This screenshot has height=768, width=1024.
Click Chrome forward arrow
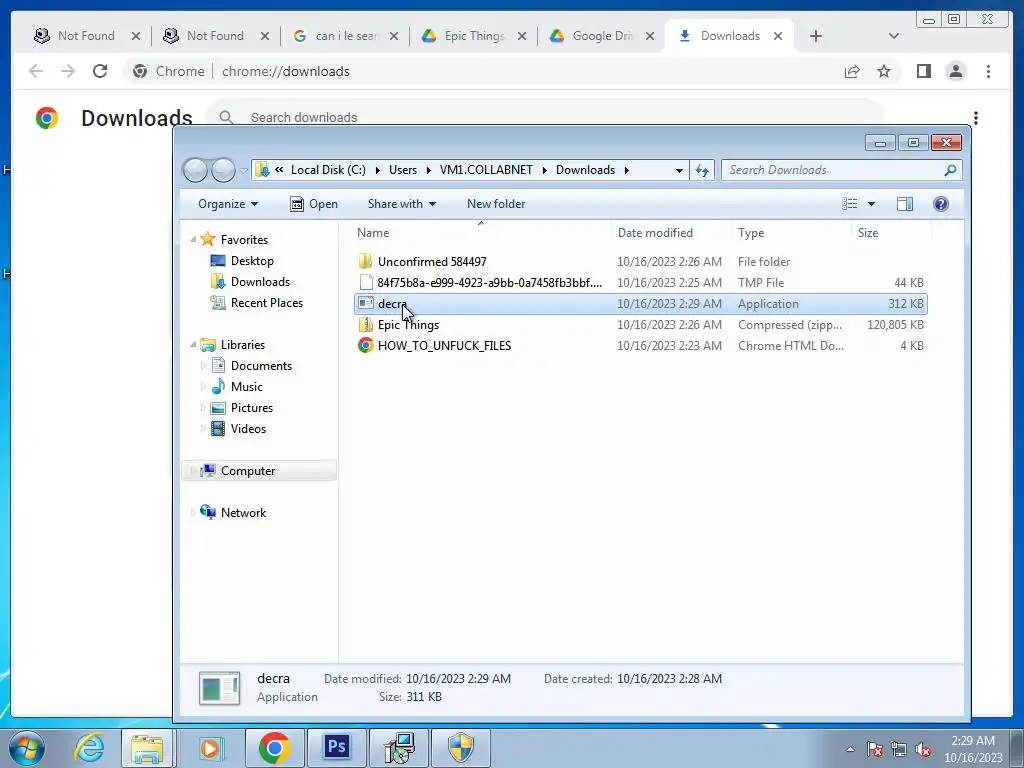(x=68, y=71)
